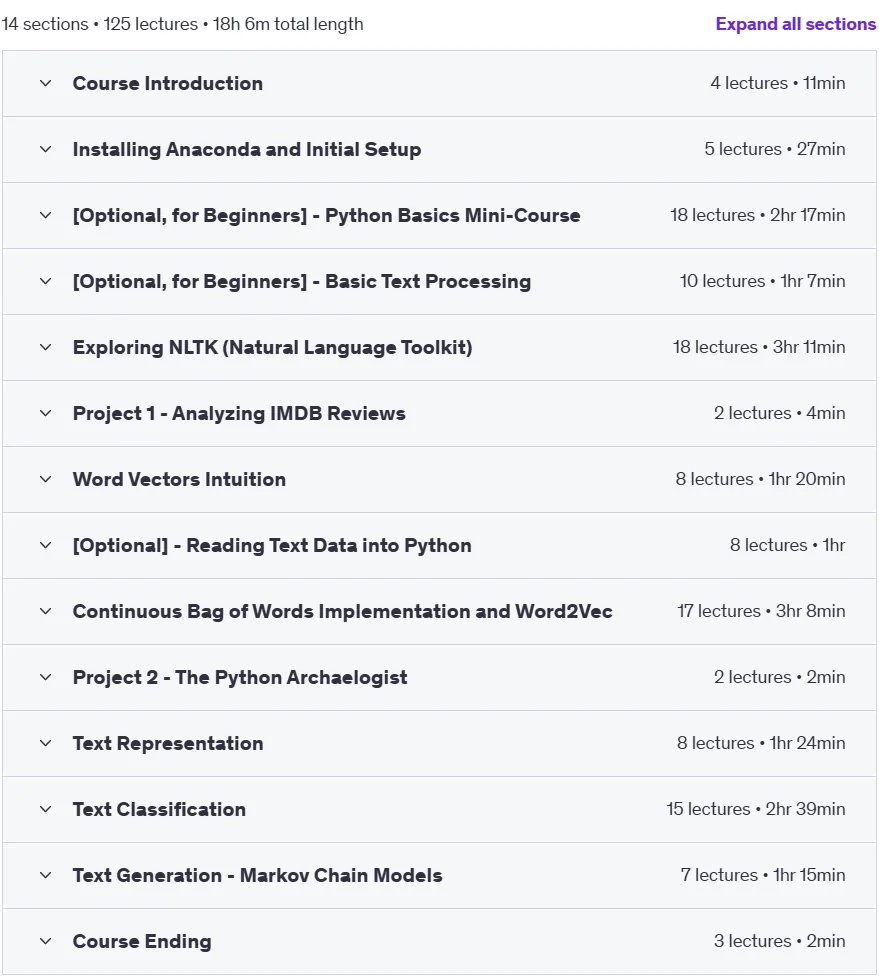Select the Course Ending section heading
The height and width of the screenshot is (977, 879).
point(142,941)
